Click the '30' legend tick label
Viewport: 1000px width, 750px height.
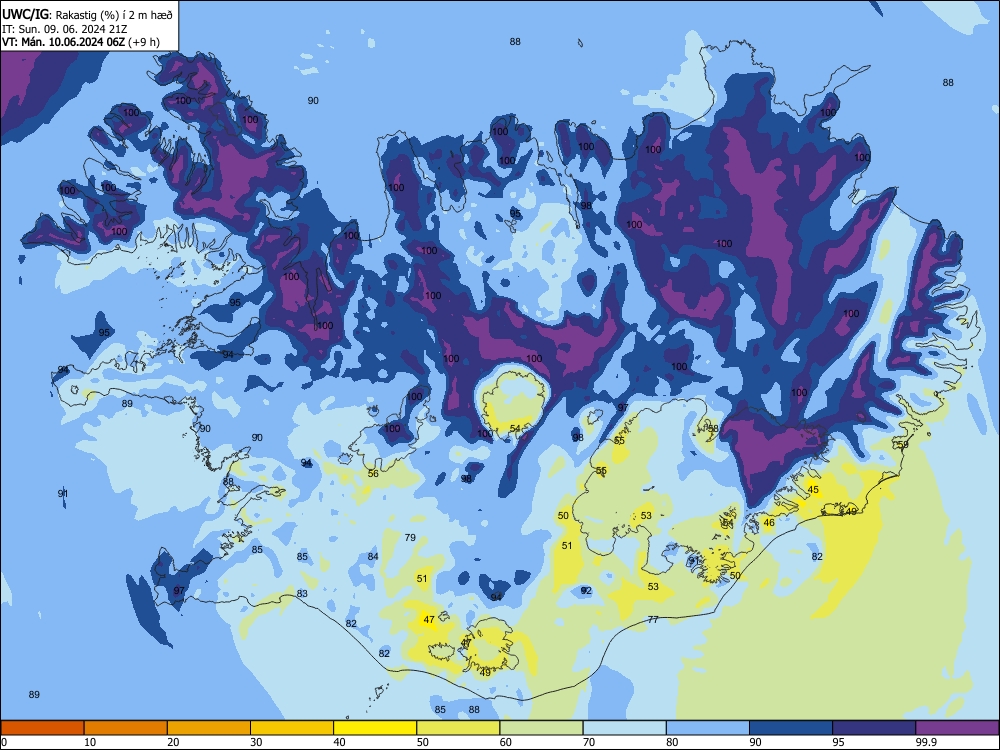[256, 742]
